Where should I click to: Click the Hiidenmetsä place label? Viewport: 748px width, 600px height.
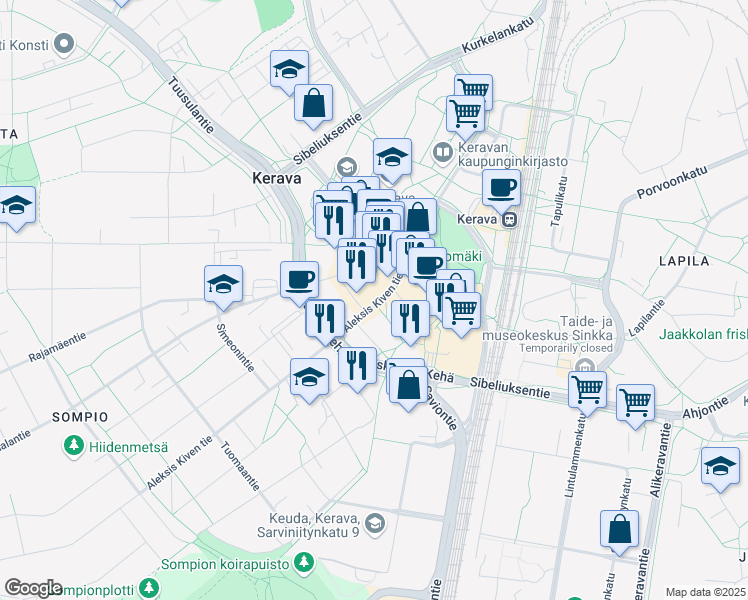tap(129, 447)
